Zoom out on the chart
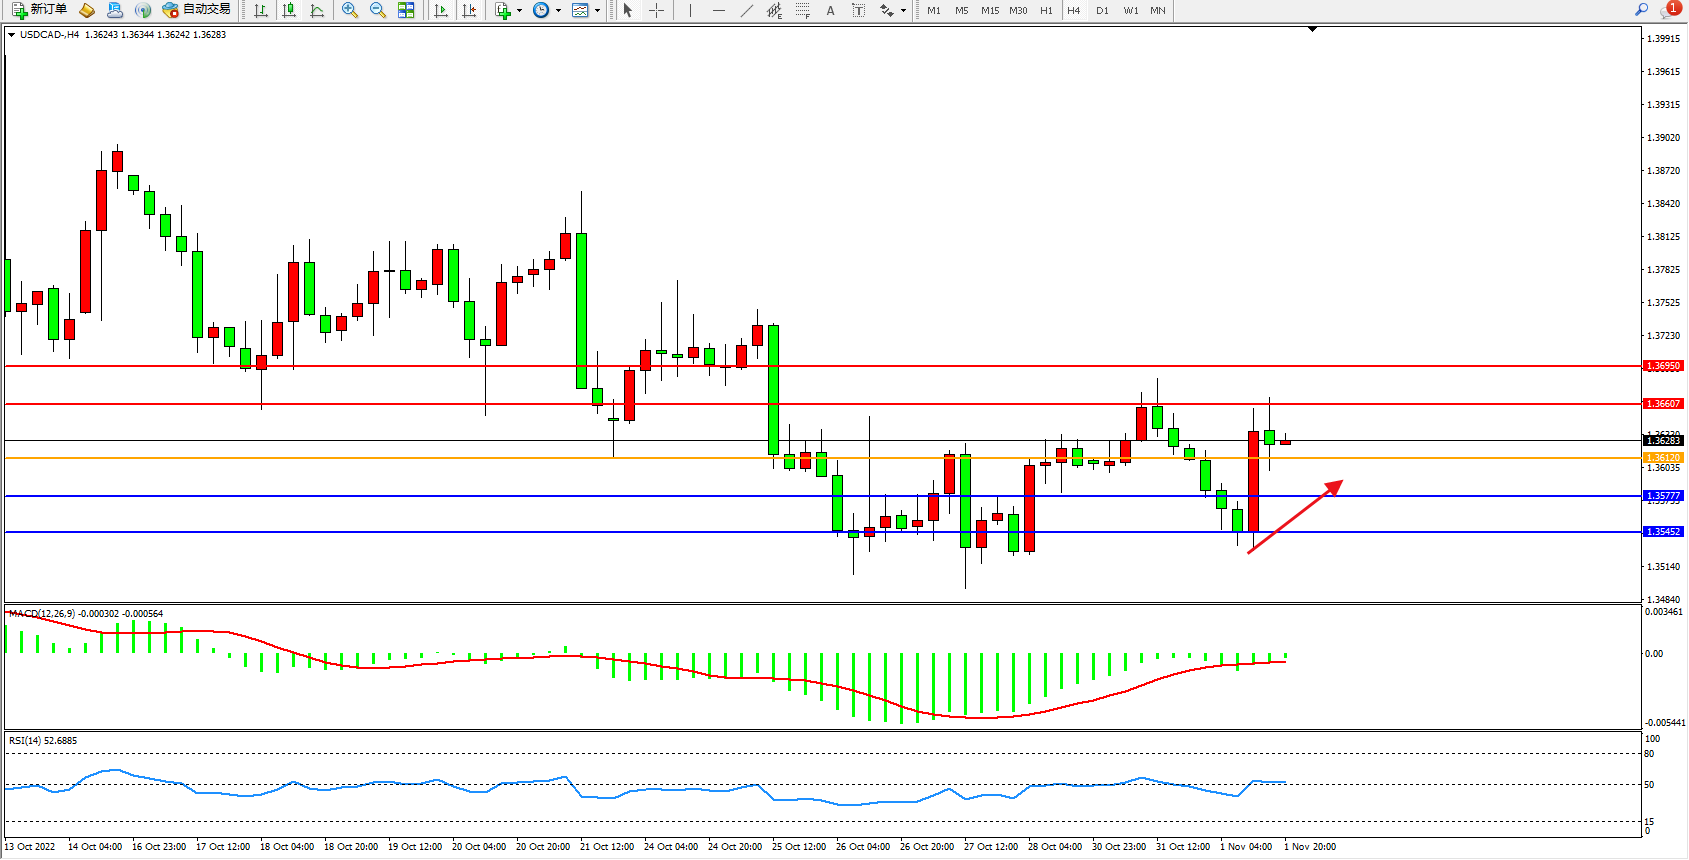Image resolution: width=1689 pixels, height=860 pixels. point(378,10)
